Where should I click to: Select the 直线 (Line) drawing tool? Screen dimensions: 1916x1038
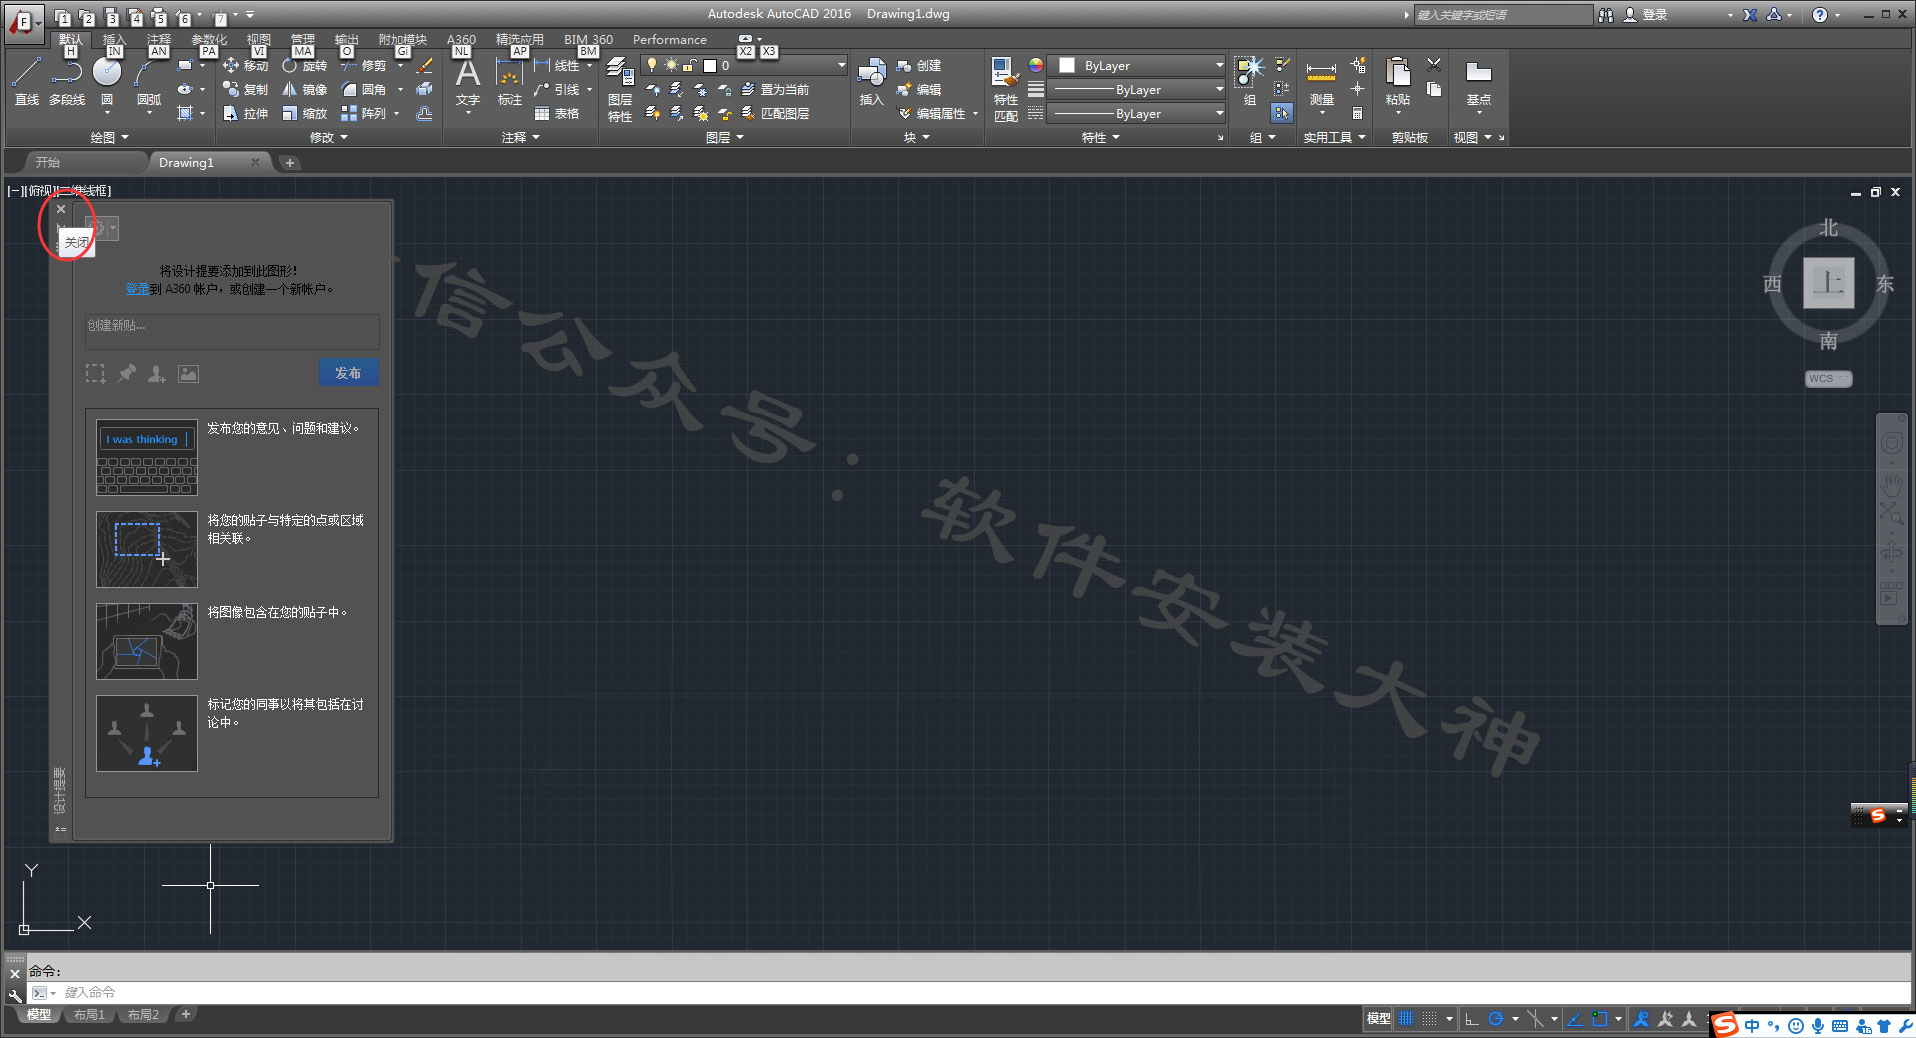coord(26,80)
